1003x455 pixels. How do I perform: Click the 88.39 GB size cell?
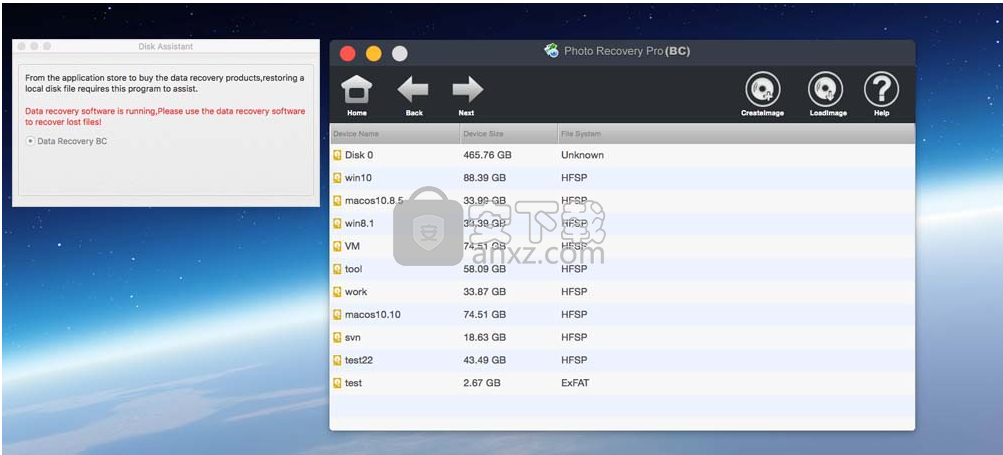484,178
